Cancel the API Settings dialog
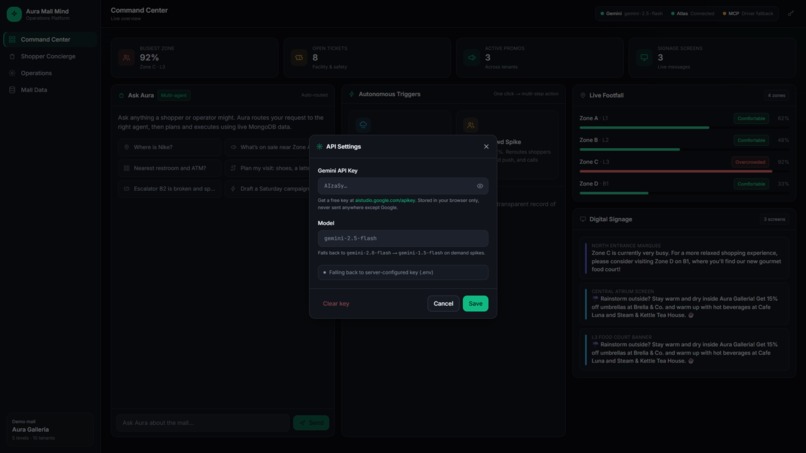Screen dimensions: 806x453 coord(443,304)
